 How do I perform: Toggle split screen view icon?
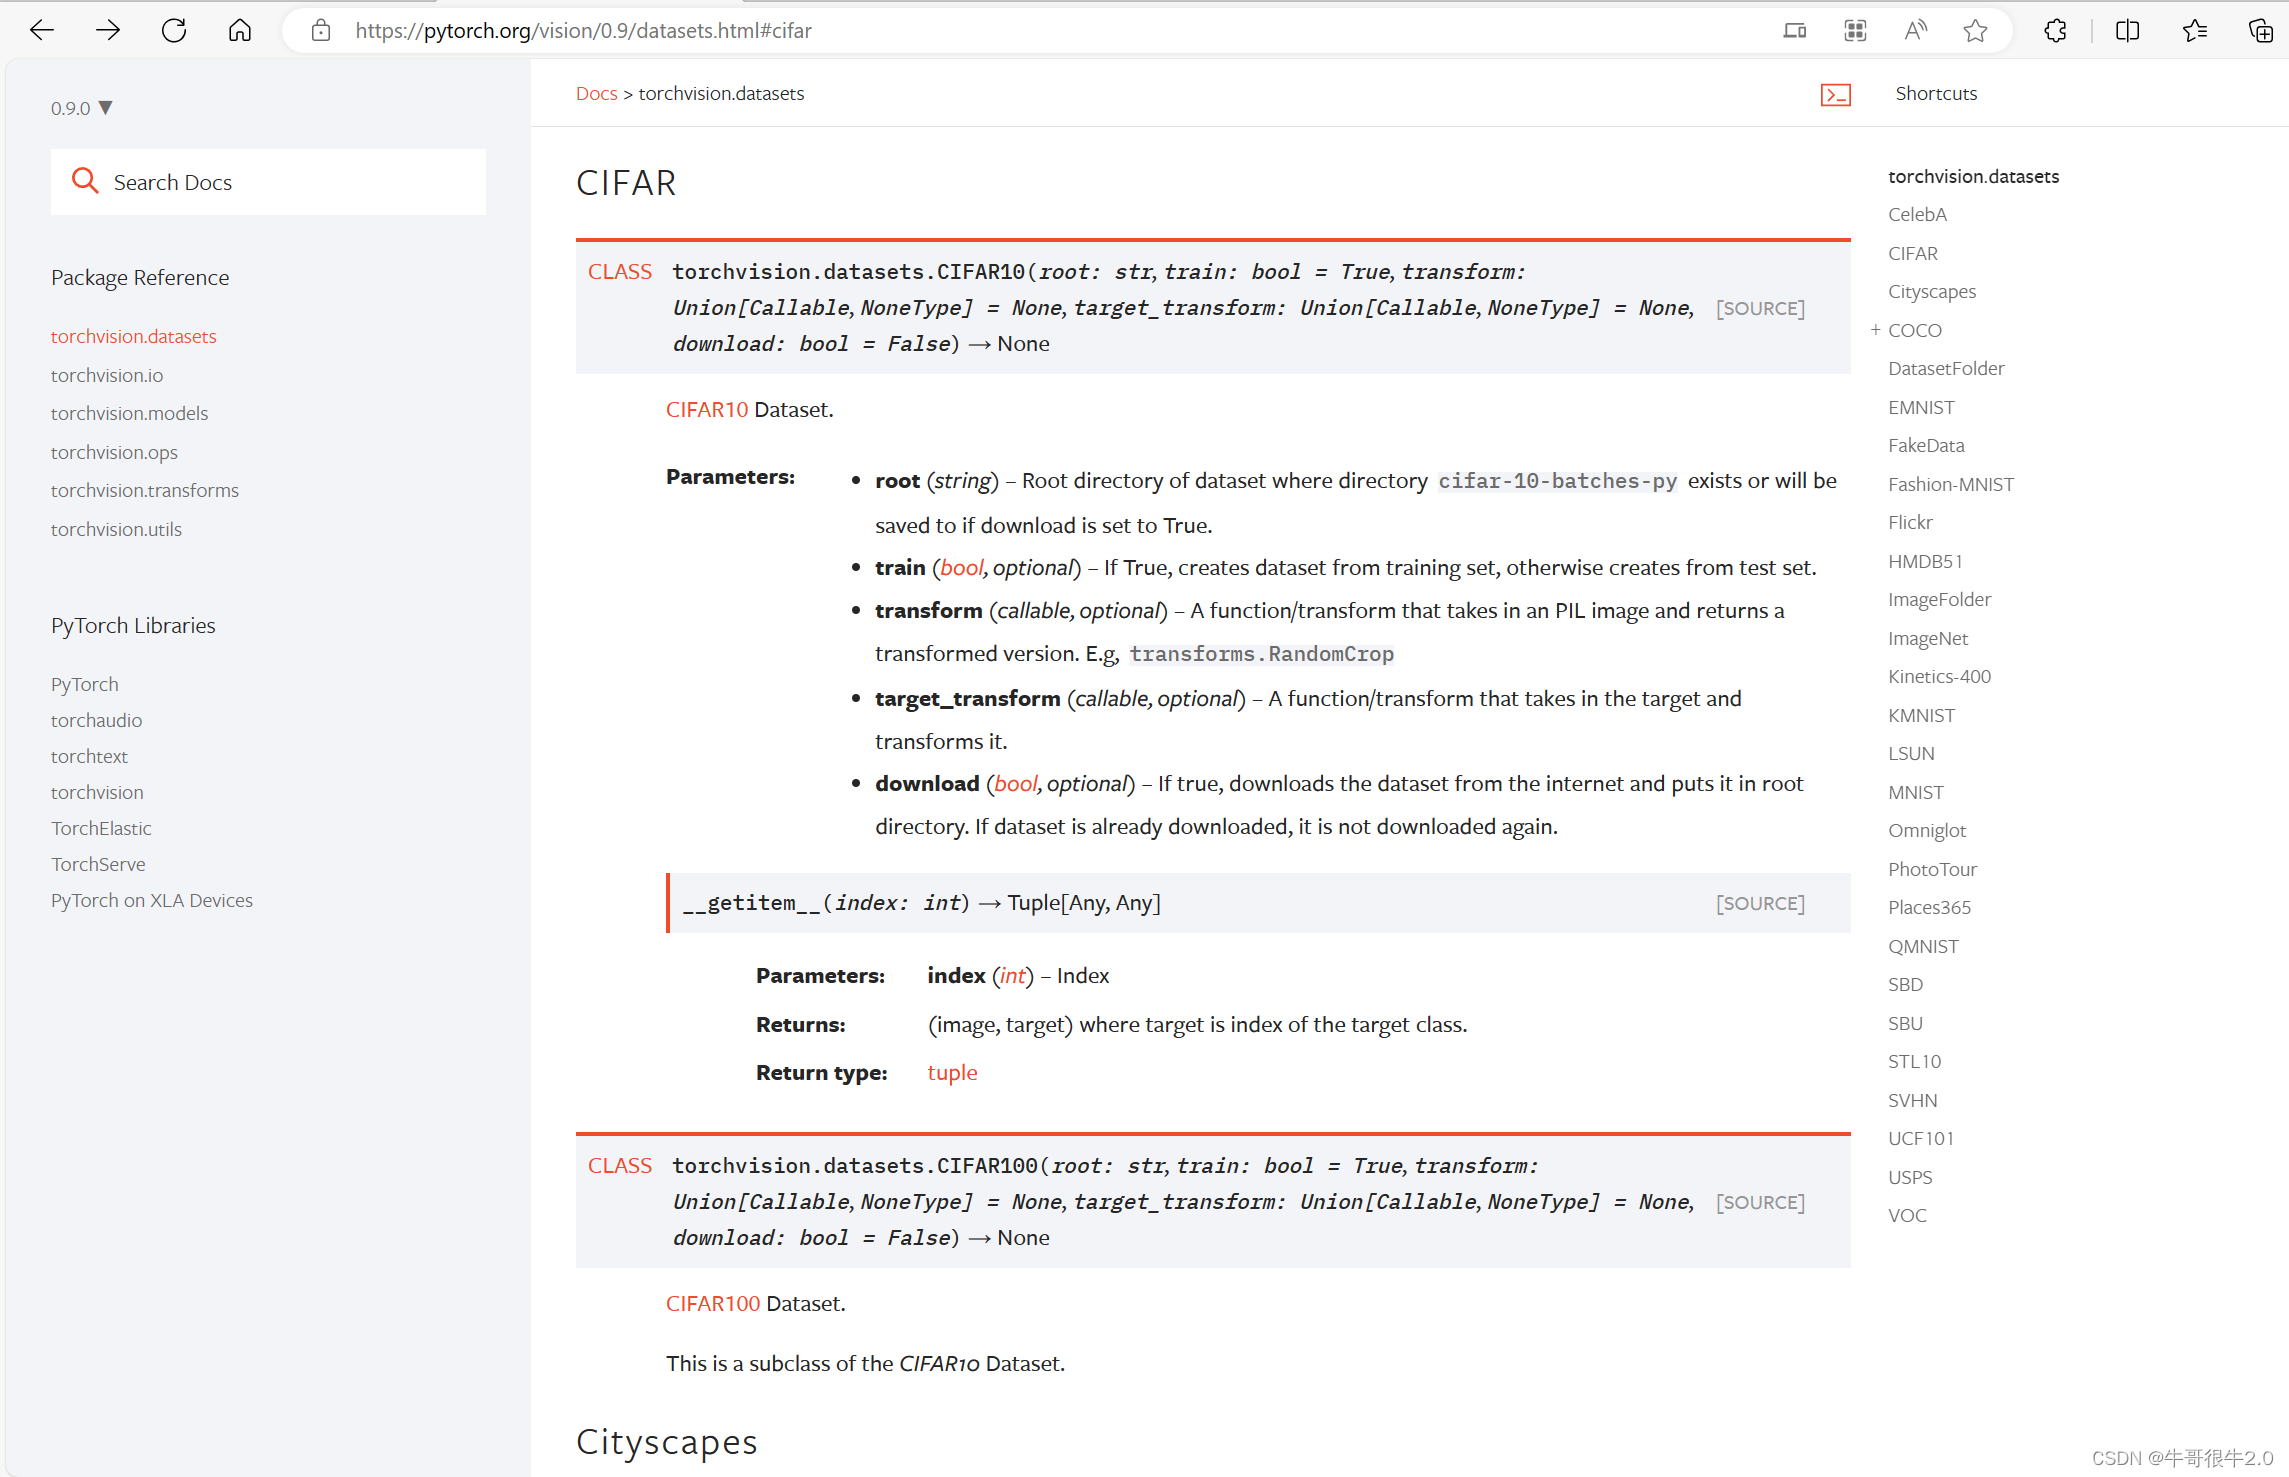(x=2127, y=30)
